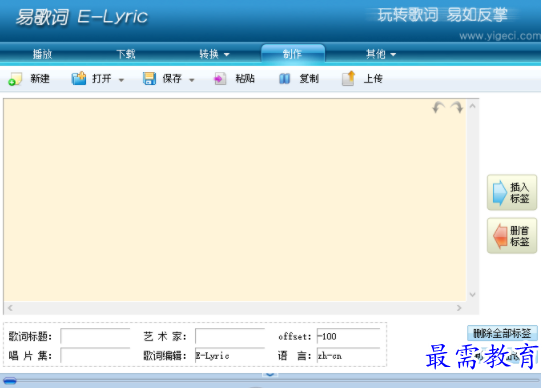The height and width of the screenshot is (388, 547).
Task: Click the New (新建) lyric icon
Action: (15, 79)
